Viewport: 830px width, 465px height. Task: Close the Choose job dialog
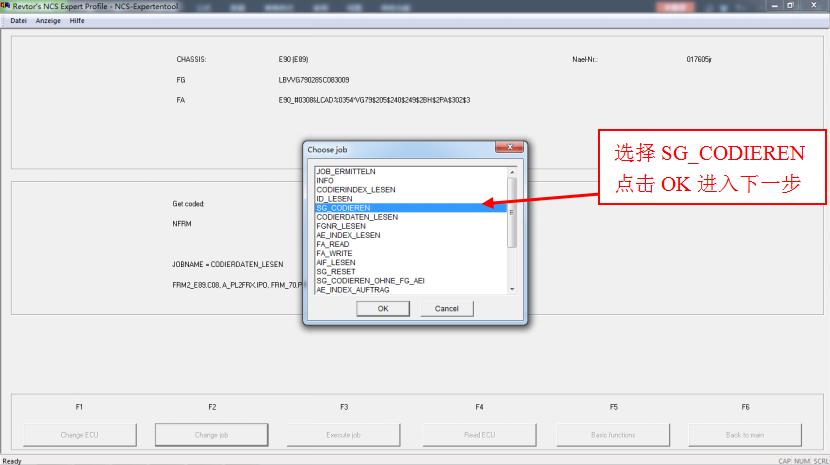509,147
